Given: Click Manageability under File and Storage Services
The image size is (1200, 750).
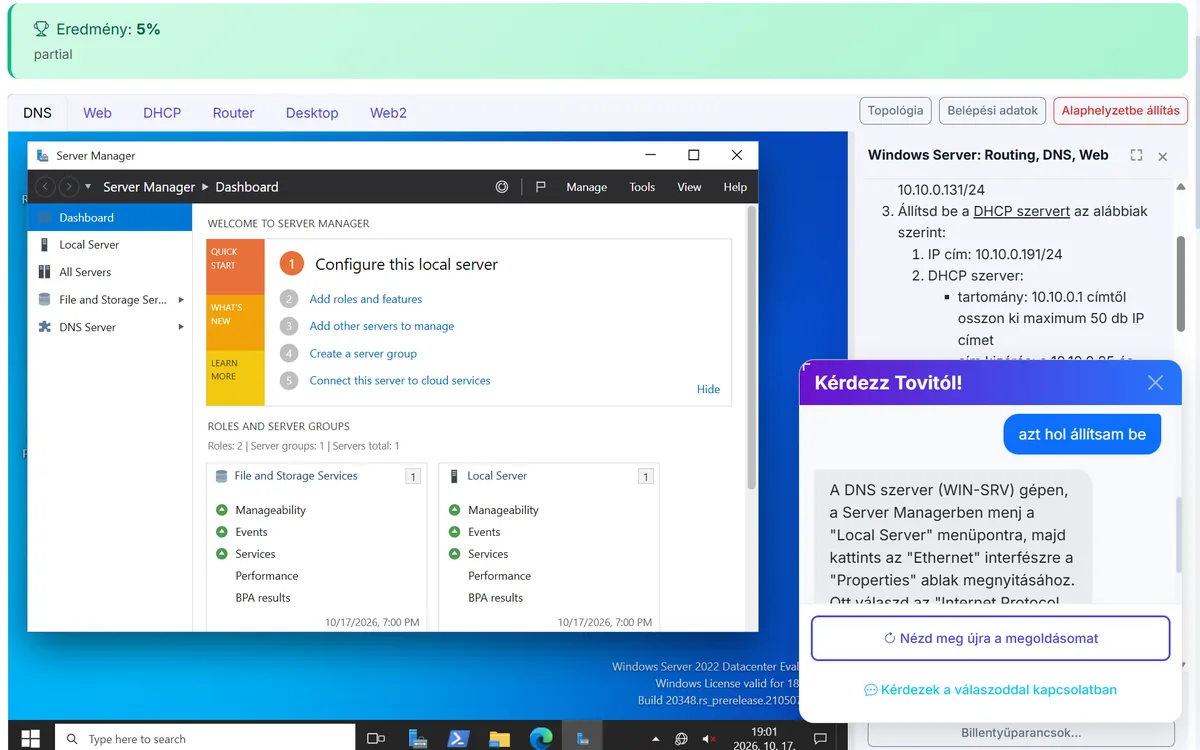Looking at the screenshot, I should coord(270,510).
